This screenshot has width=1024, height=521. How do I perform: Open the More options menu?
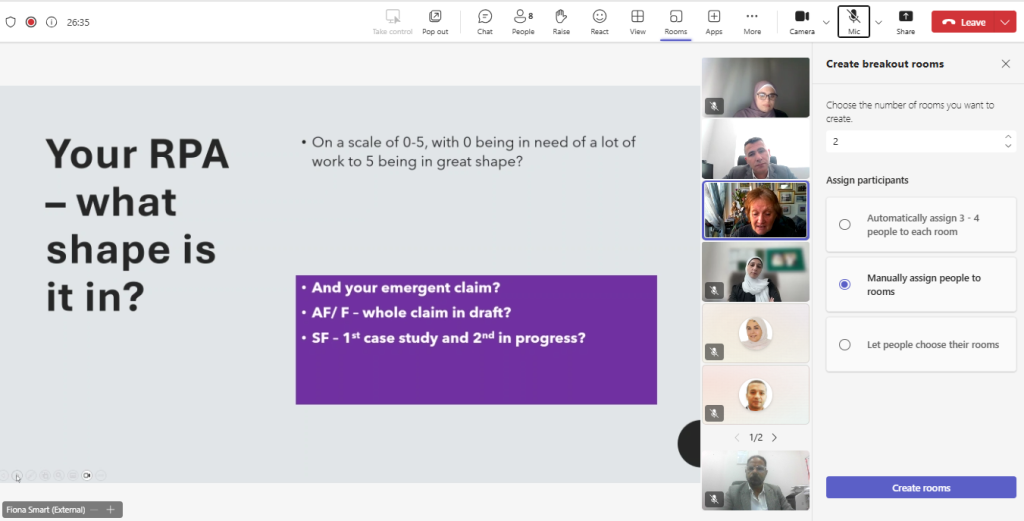[x=752, y=21]
